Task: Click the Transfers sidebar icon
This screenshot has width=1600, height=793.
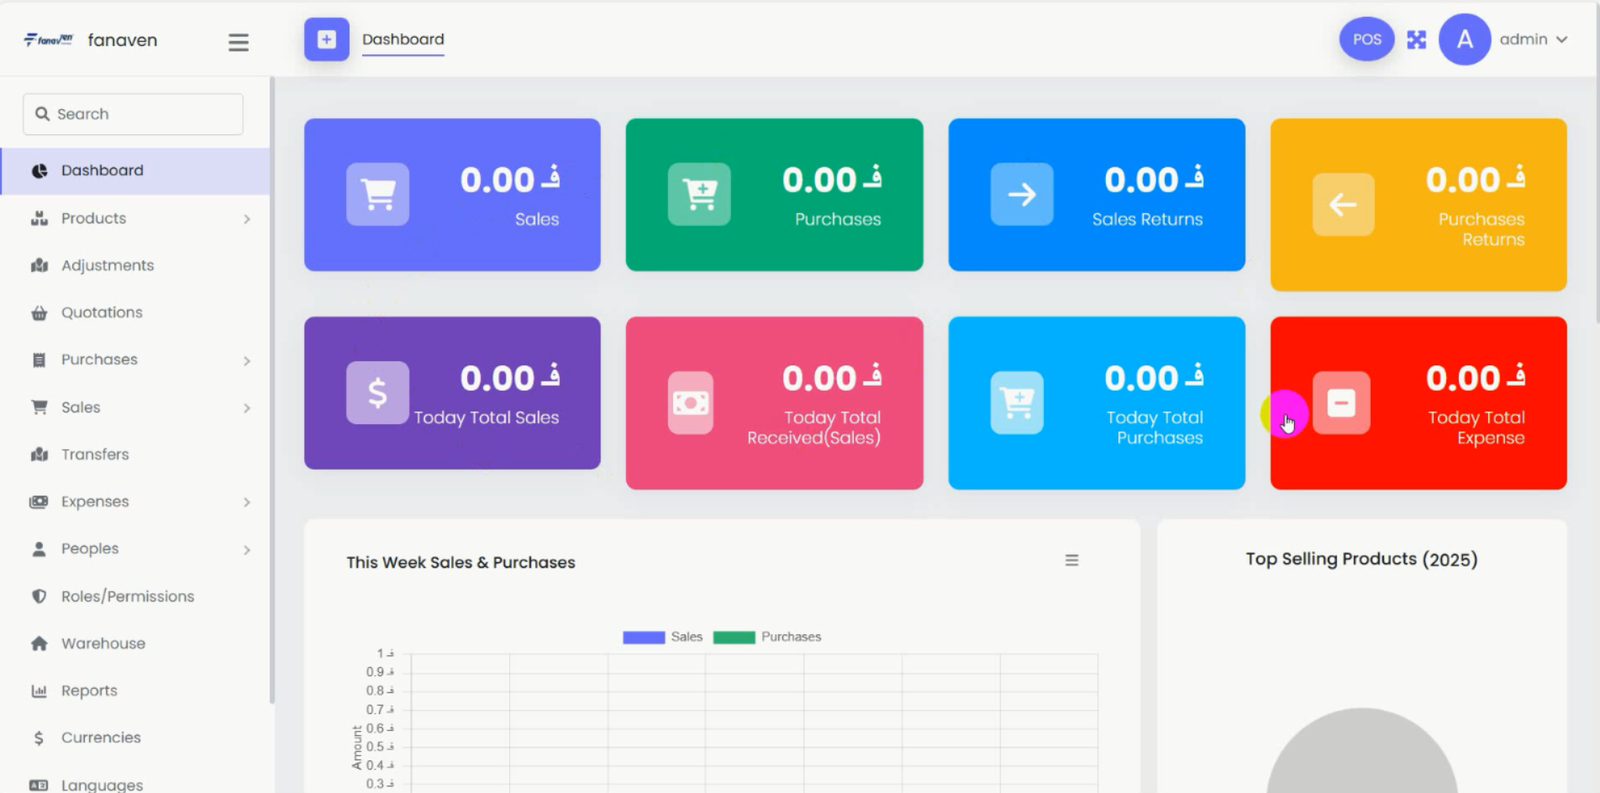Action: (x=39, y=454)
